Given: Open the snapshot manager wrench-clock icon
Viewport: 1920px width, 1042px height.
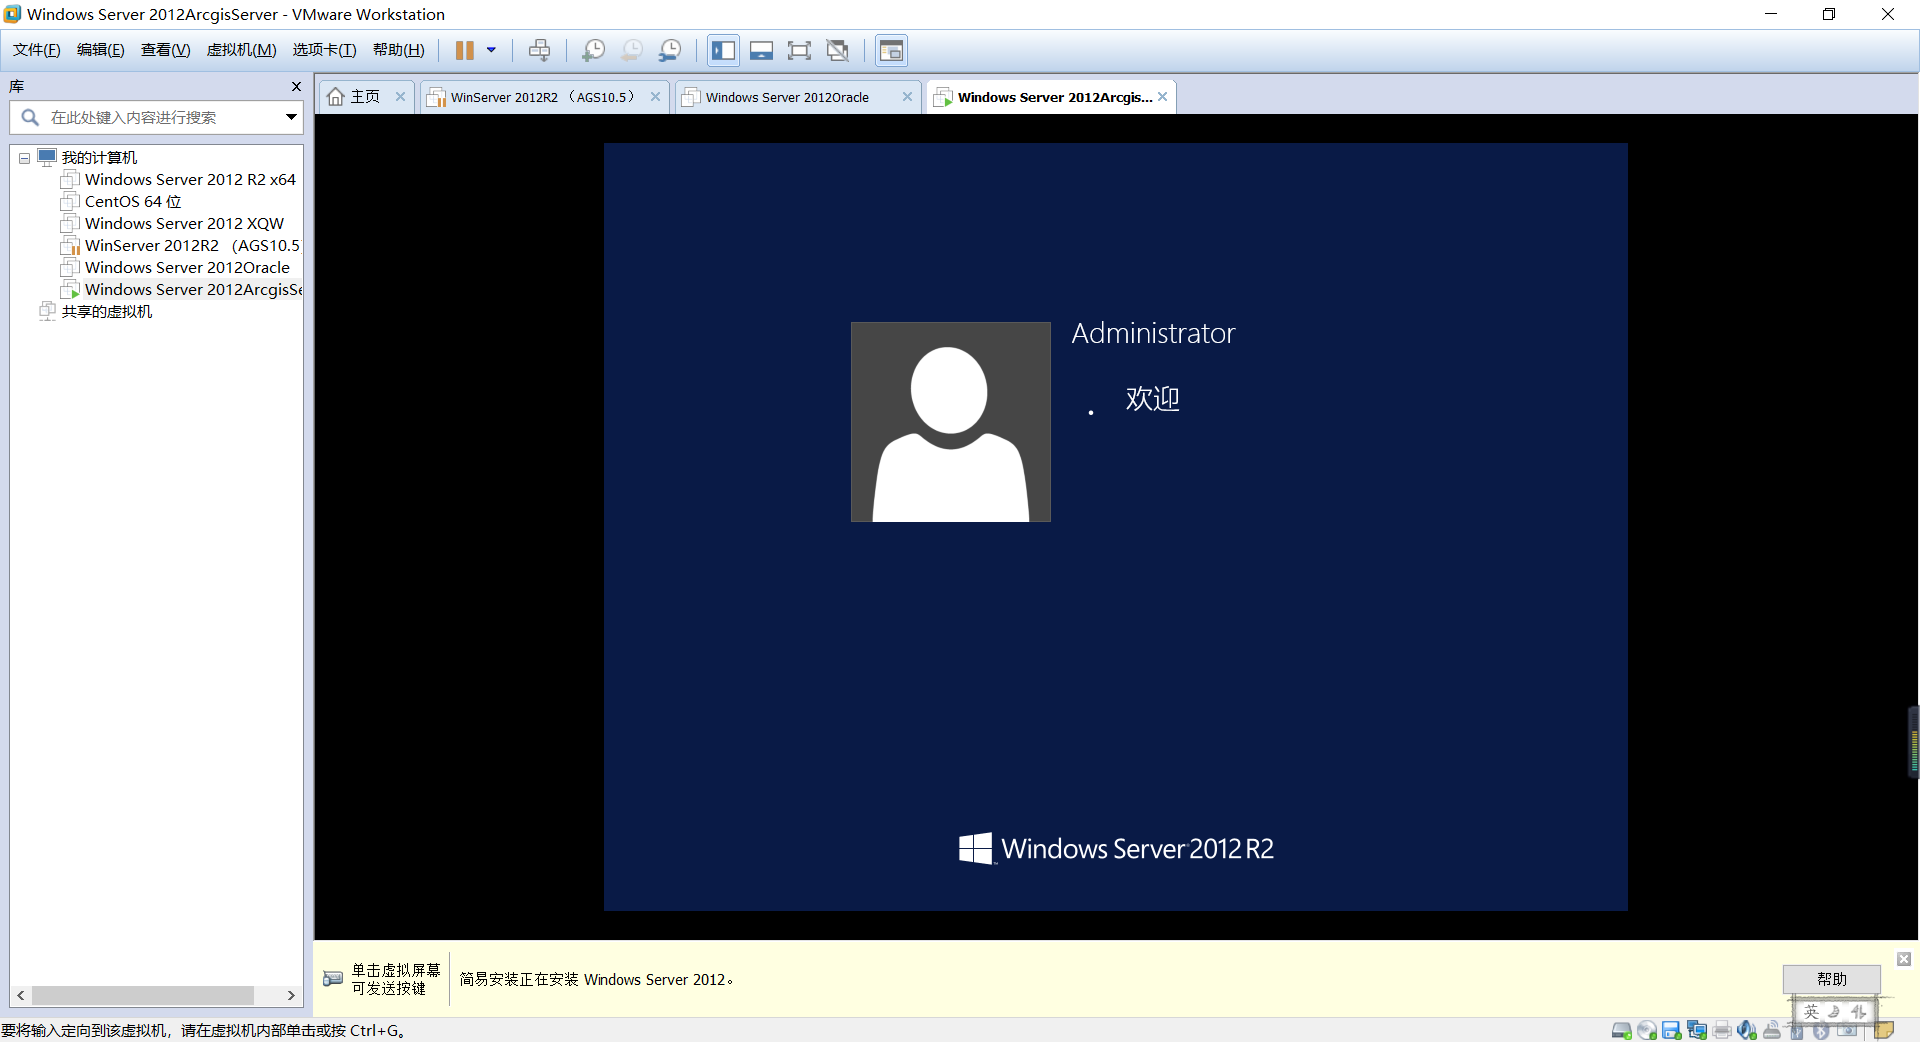Looking at the screenshot, I should 670,50.
